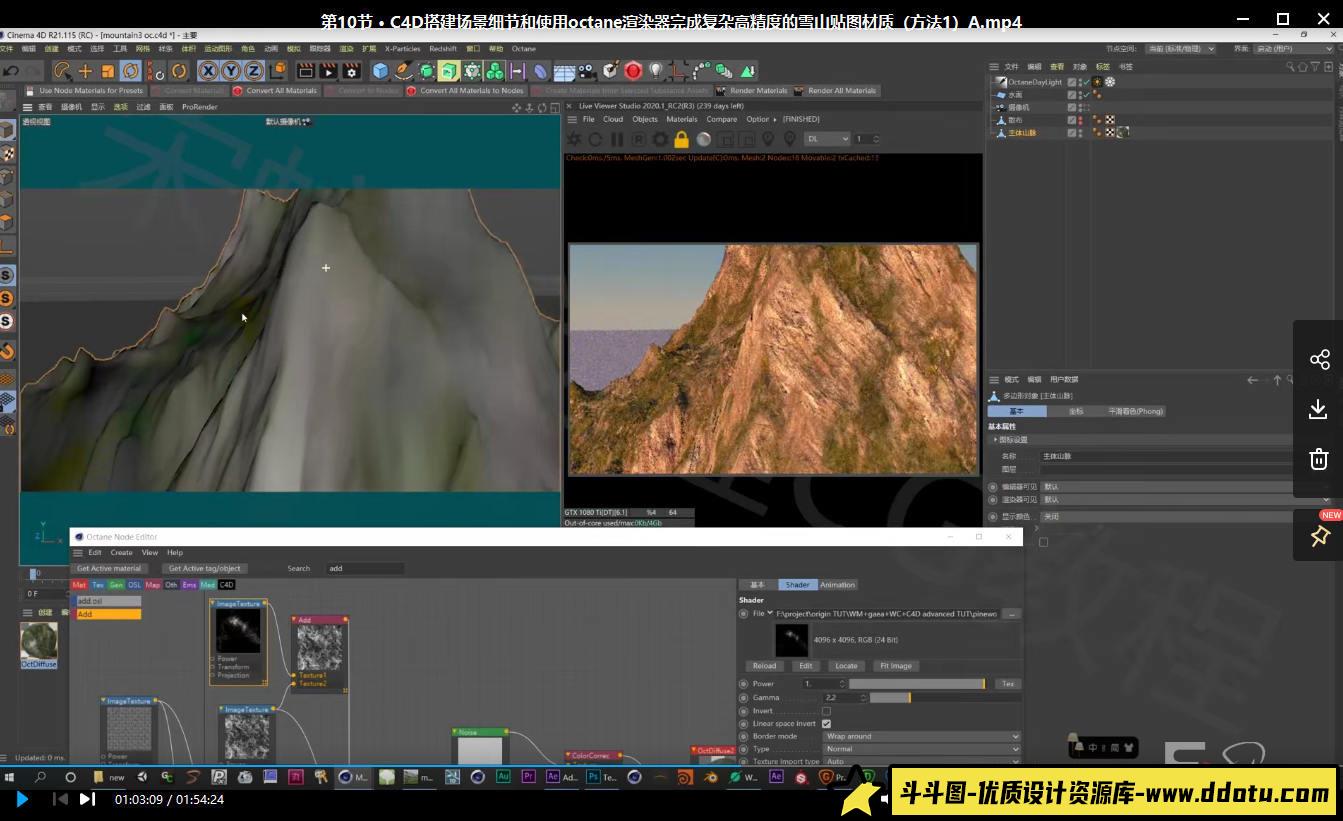The image size is (1343, 821).
Task: Click the Reload texture button
Action: pyautogui.click(x=764, y=666)
